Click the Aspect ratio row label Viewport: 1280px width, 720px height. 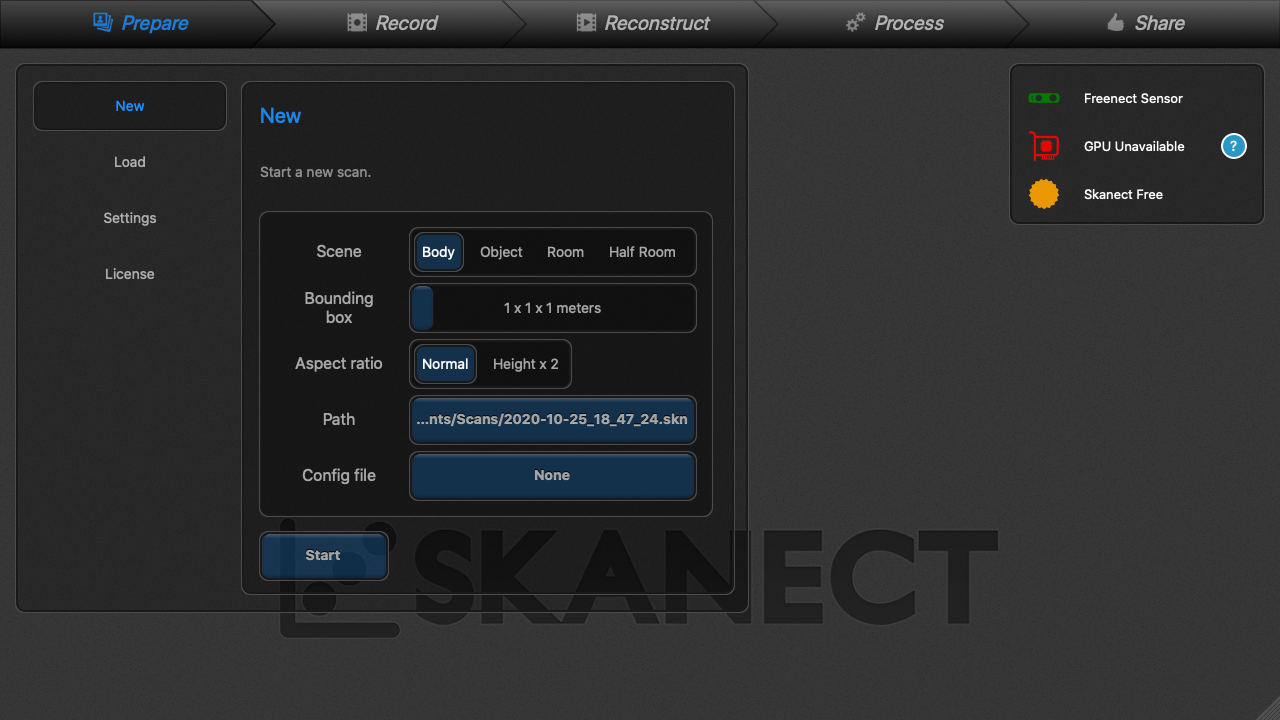[x=339, y=364]
